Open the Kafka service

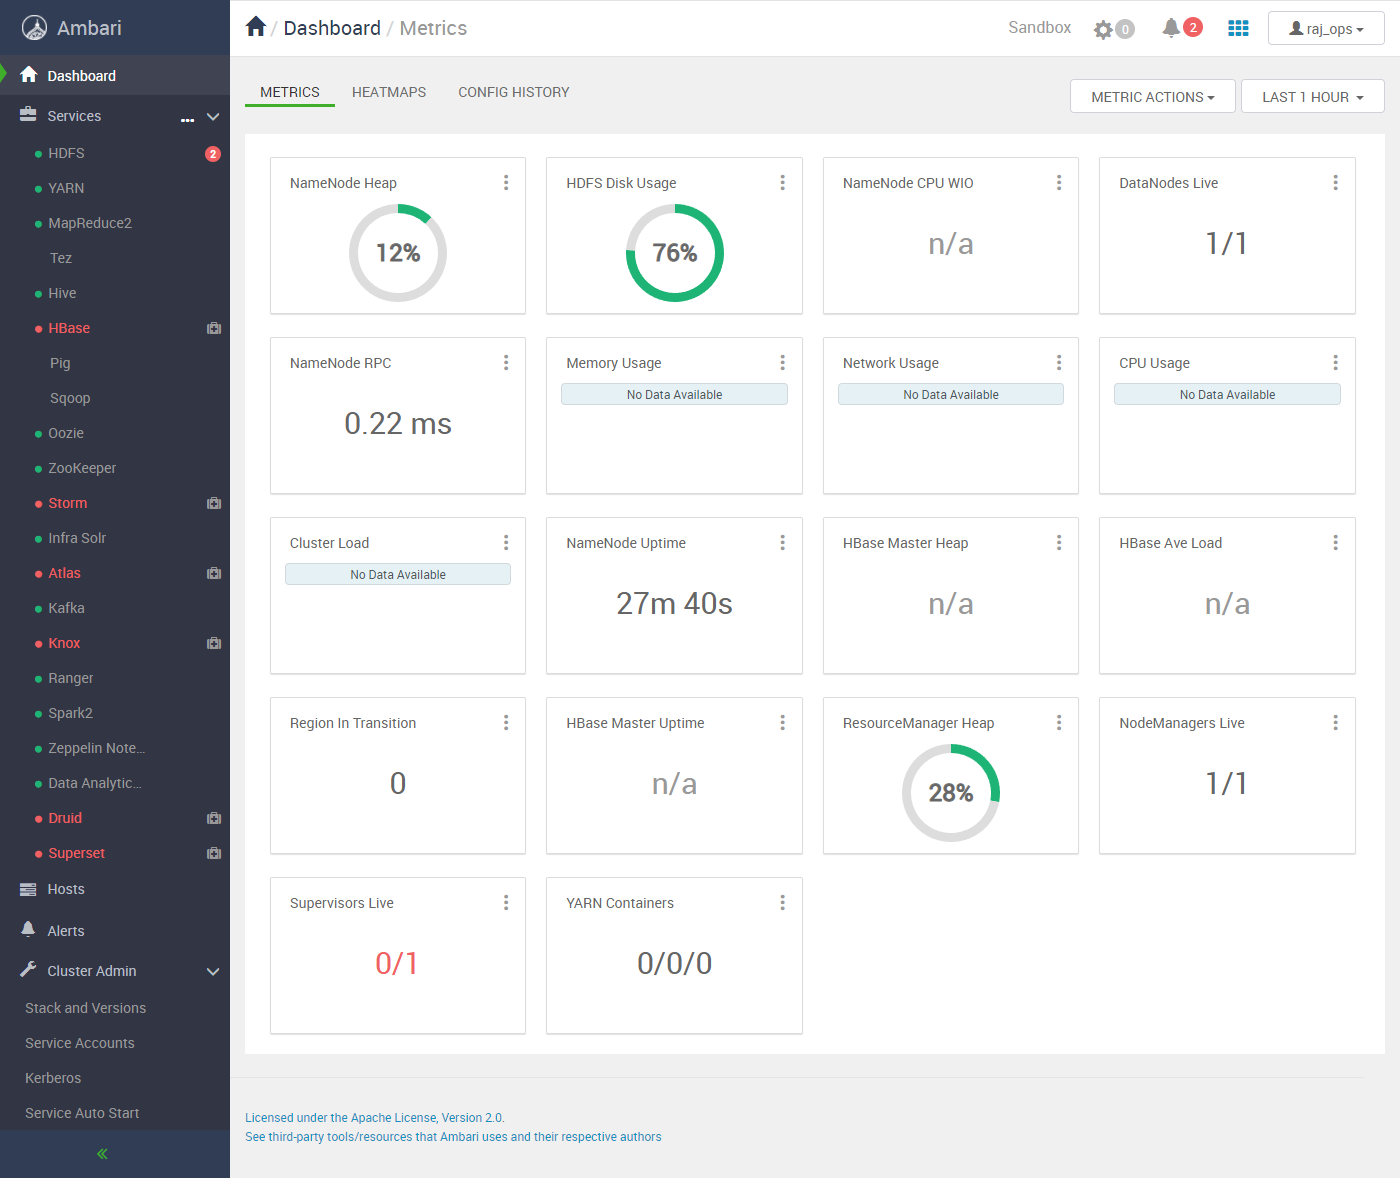[x=66, y=609]
